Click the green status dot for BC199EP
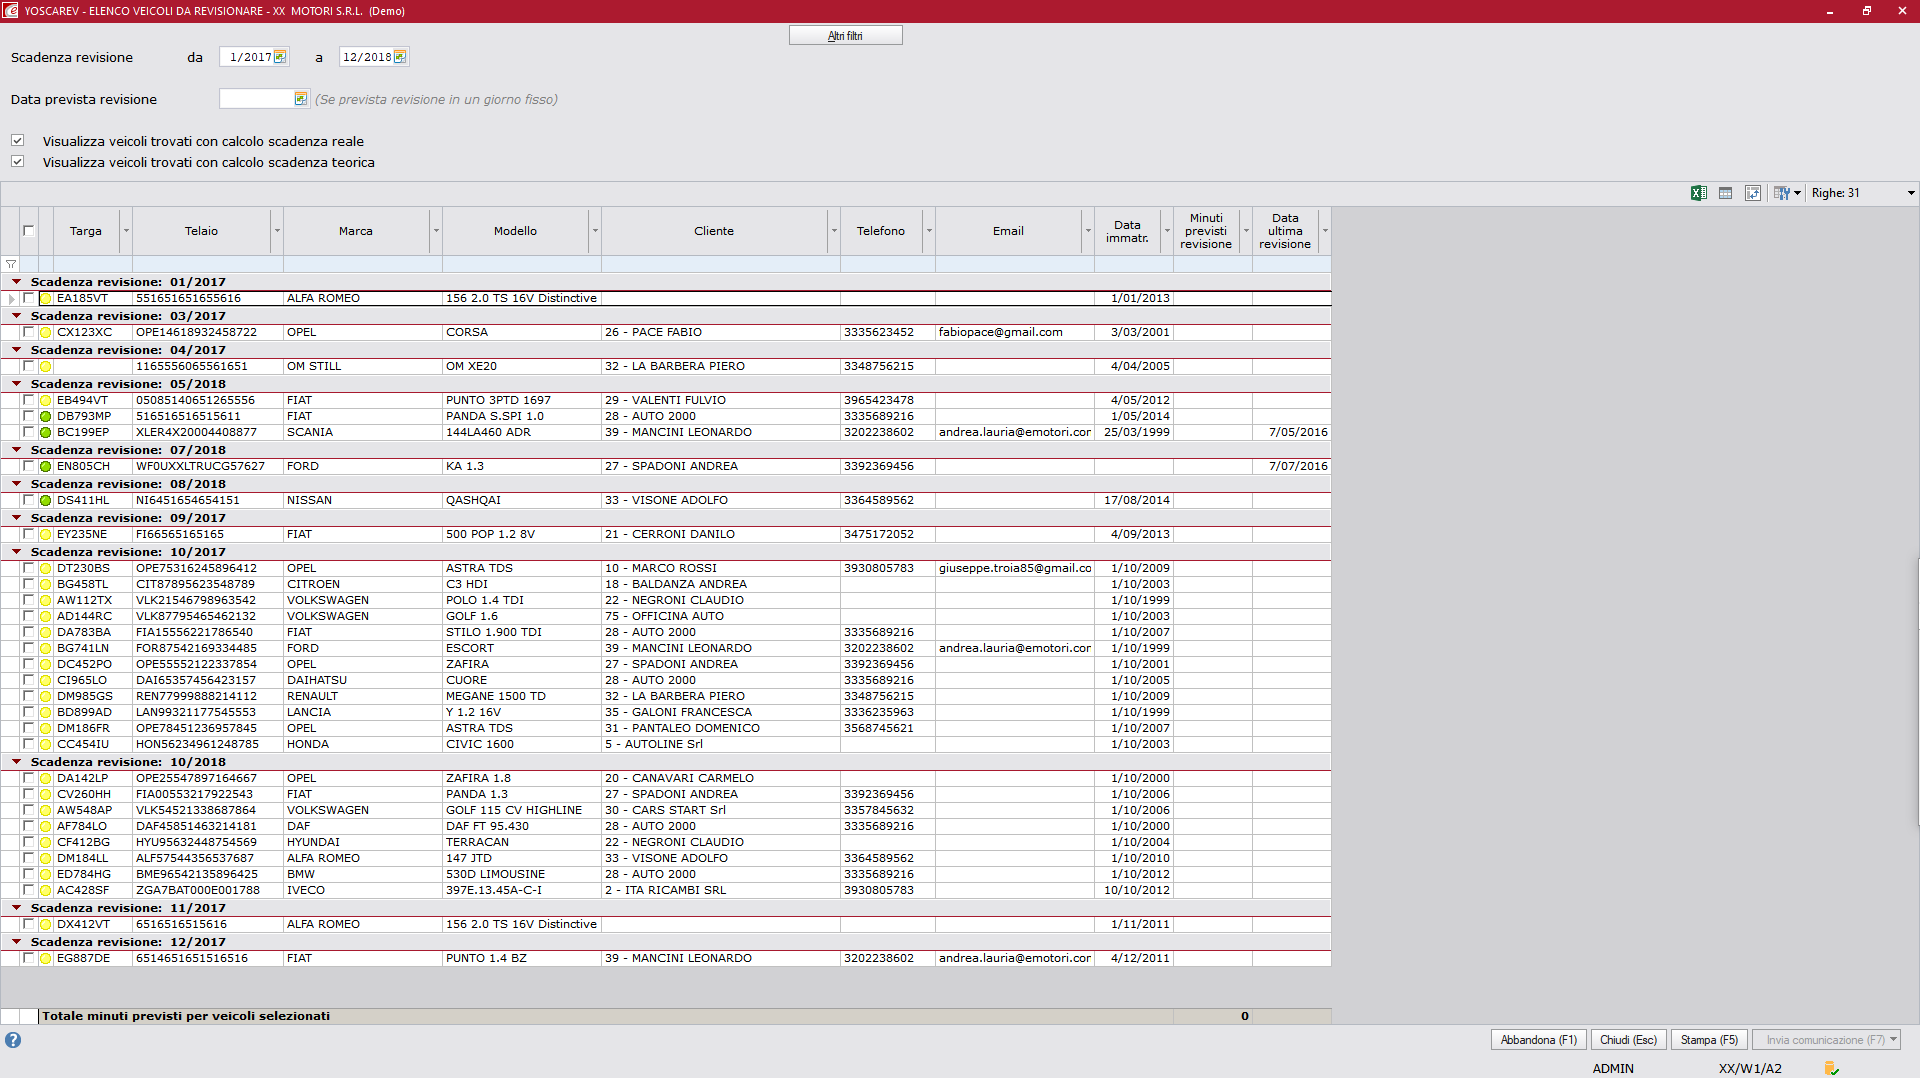 click(46, 432)
